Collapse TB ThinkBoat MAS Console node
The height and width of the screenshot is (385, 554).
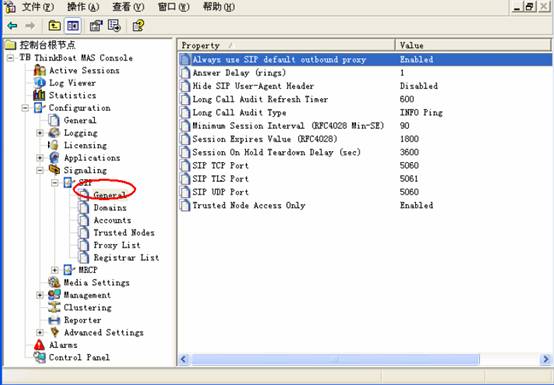(11, 58)
